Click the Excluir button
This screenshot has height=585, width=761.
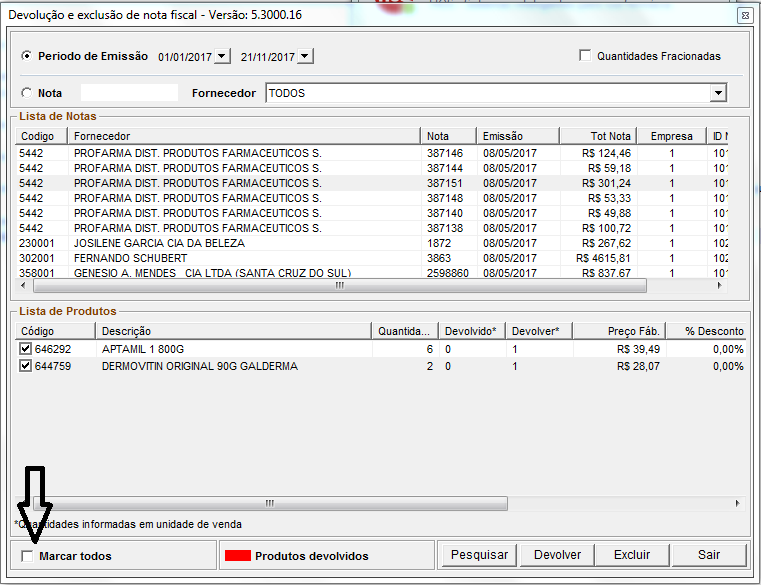click(632, 555)
